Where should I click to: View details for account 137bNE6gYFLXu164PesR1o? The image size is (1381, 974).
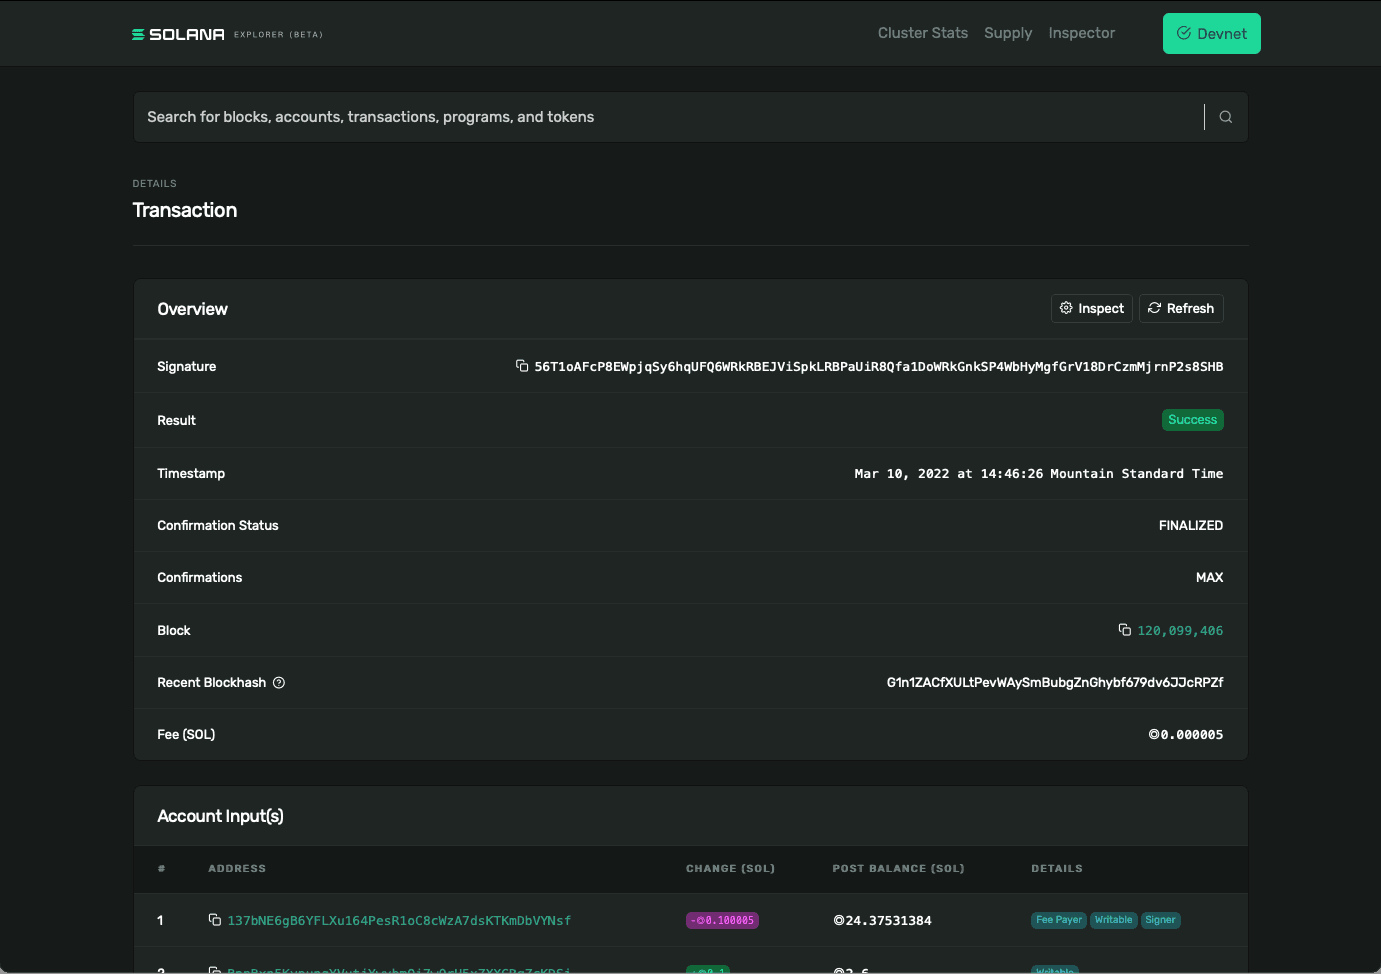point(399,920)
